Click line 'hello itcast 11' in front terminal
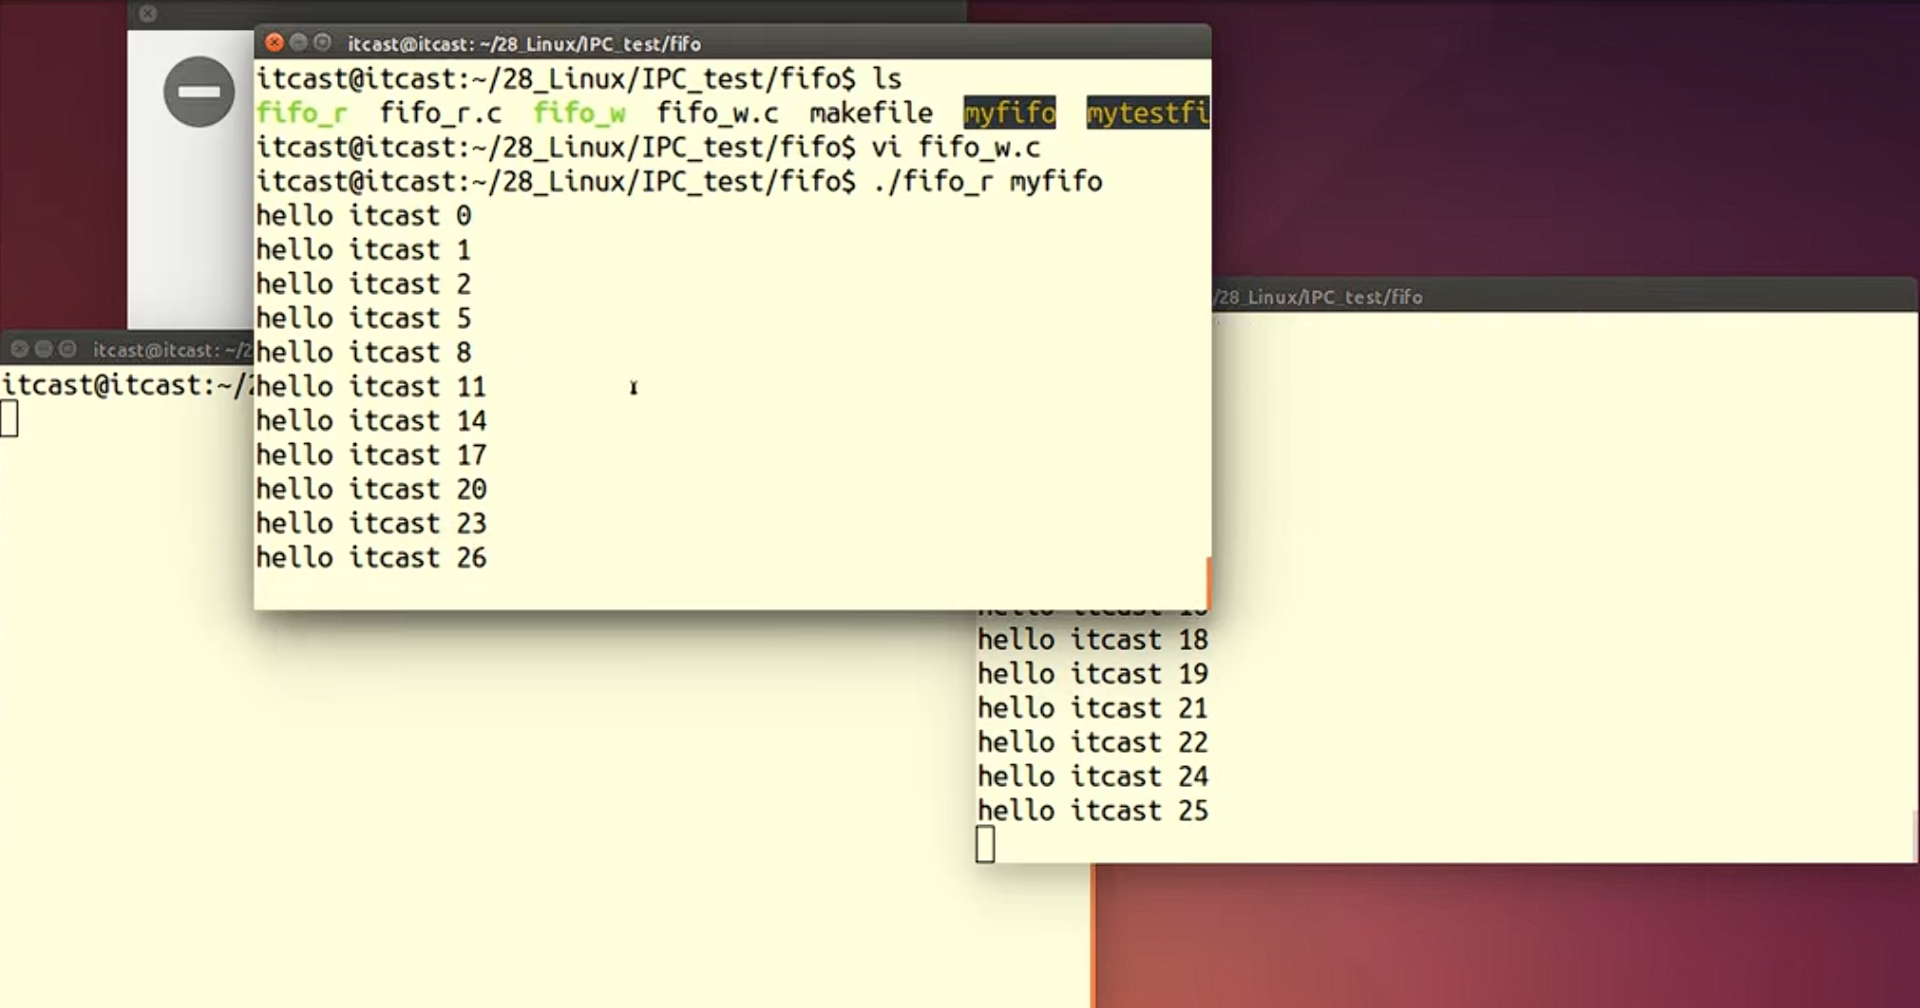The image size is (1920, 1008). [x=371, y=386]
